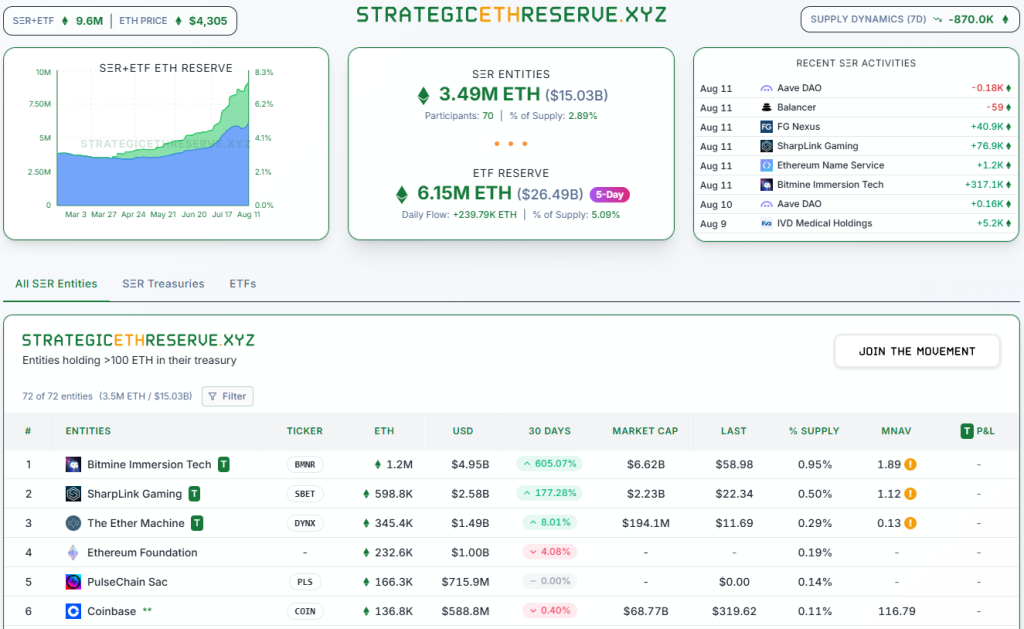Sort table by MARKET CAP column
Screen dimensions: 1024x629
(x=645, y=431)
